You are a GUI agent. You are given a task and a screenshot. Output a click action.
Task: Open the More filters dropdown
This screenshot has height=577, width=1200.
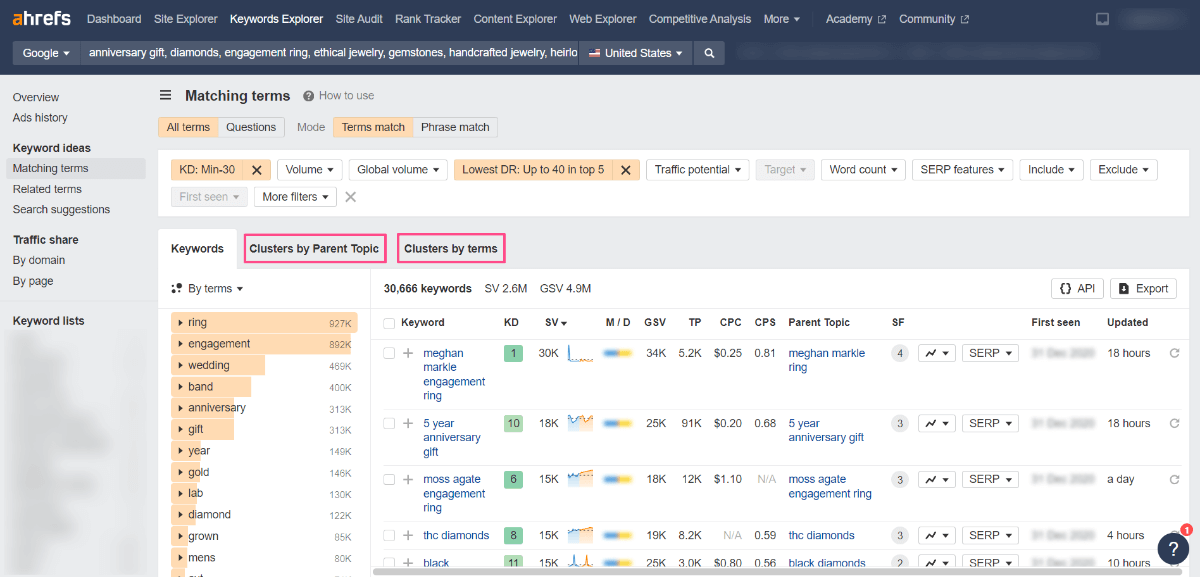click(x=296, y=197)
